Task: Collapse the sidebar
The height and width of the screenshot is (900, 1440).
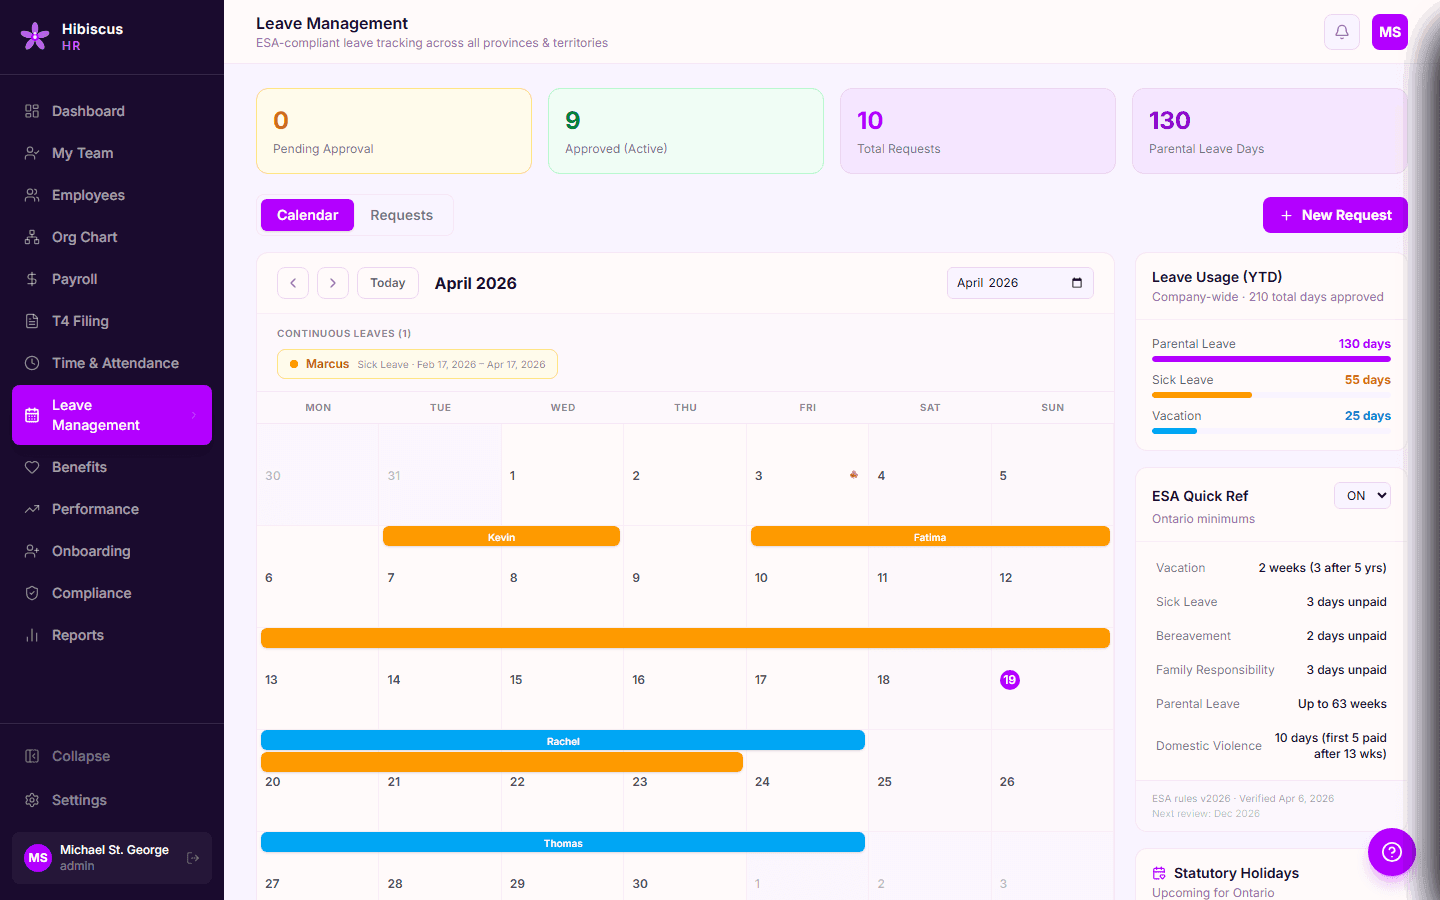Action: coord(112,756)
